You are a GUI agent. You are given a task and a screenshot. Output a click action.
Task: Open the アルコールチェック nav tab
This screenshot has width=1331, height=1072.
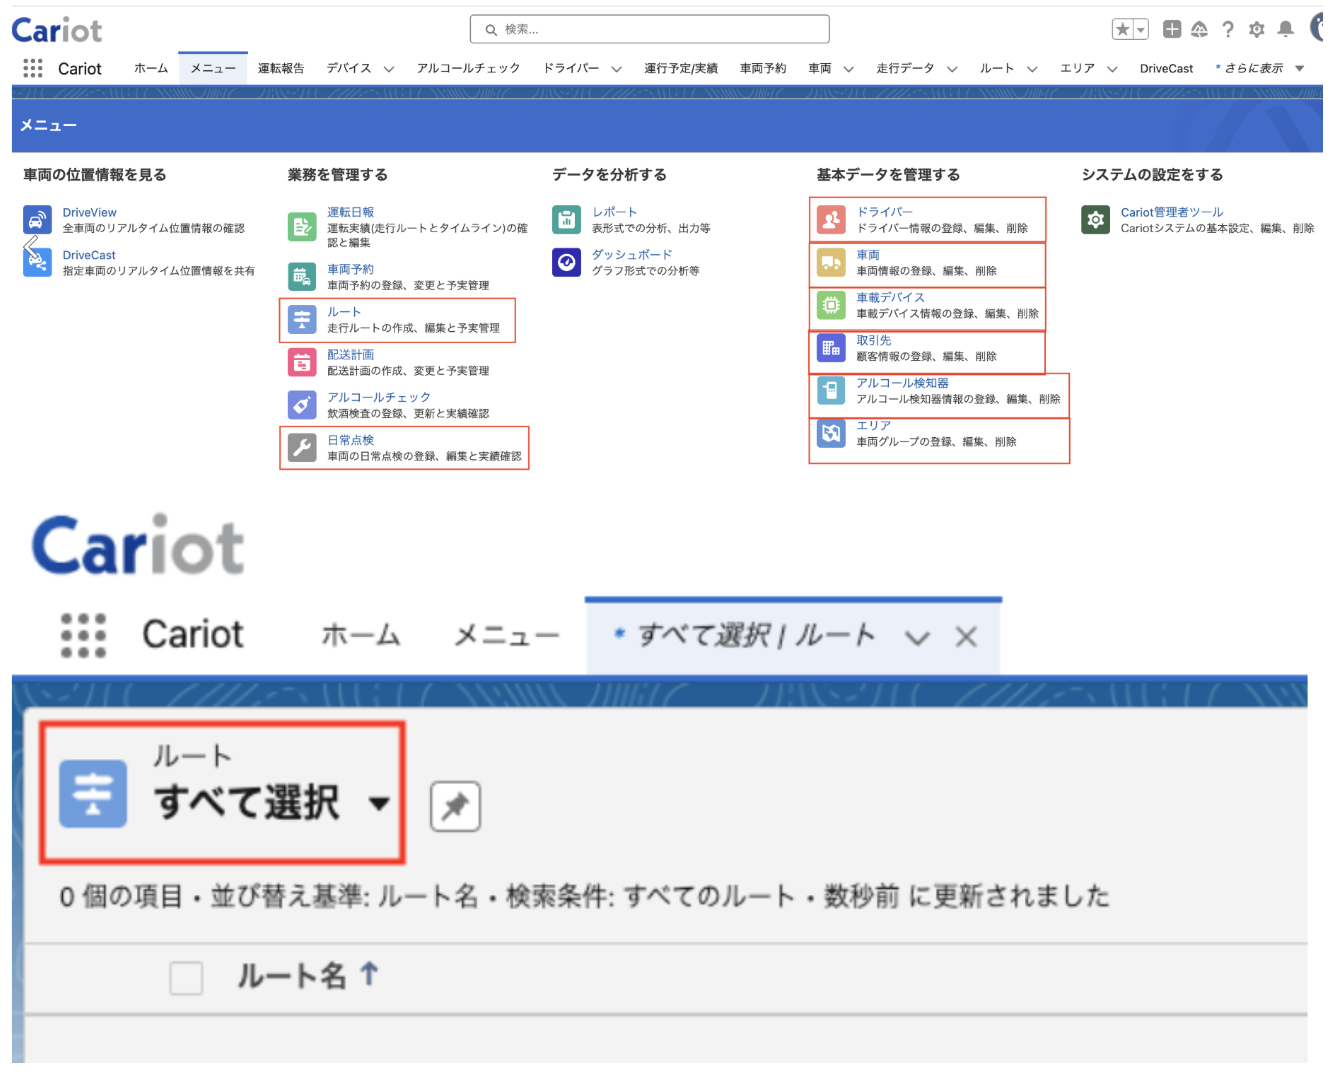(468, 68)
